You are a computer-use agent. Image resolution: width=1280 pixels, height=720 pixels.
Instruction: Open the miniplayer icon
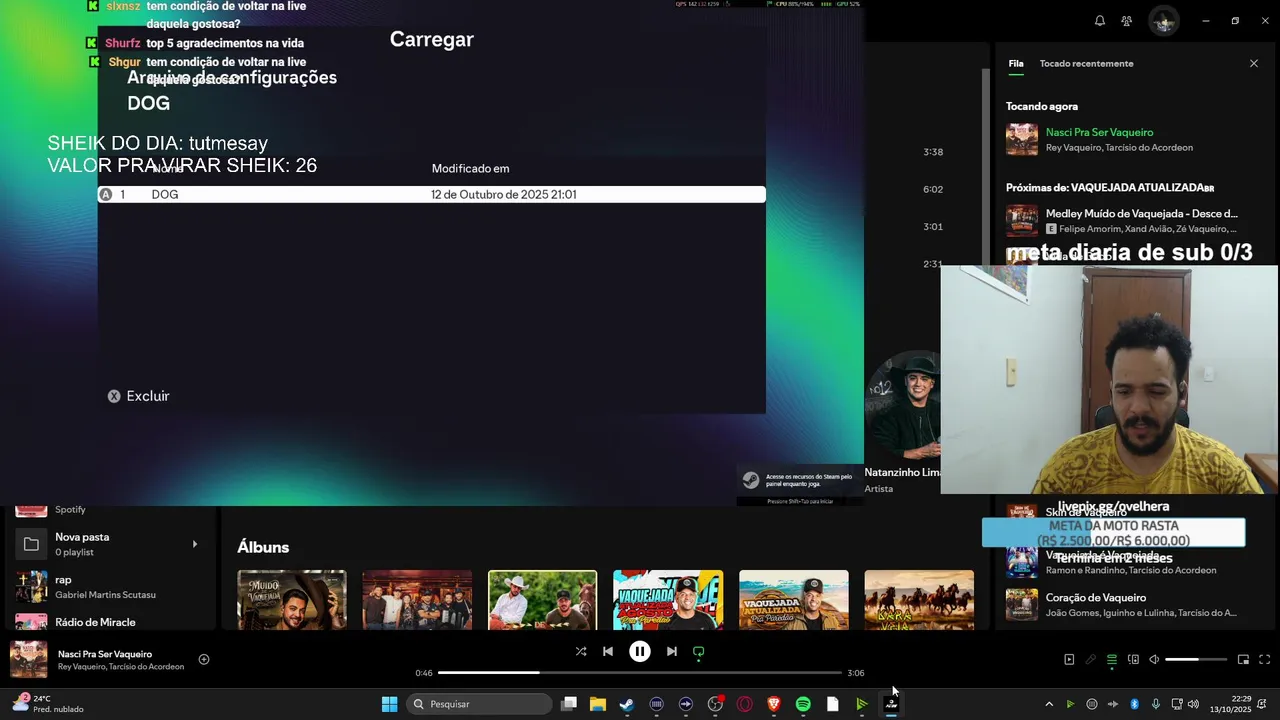point(1243,659)
